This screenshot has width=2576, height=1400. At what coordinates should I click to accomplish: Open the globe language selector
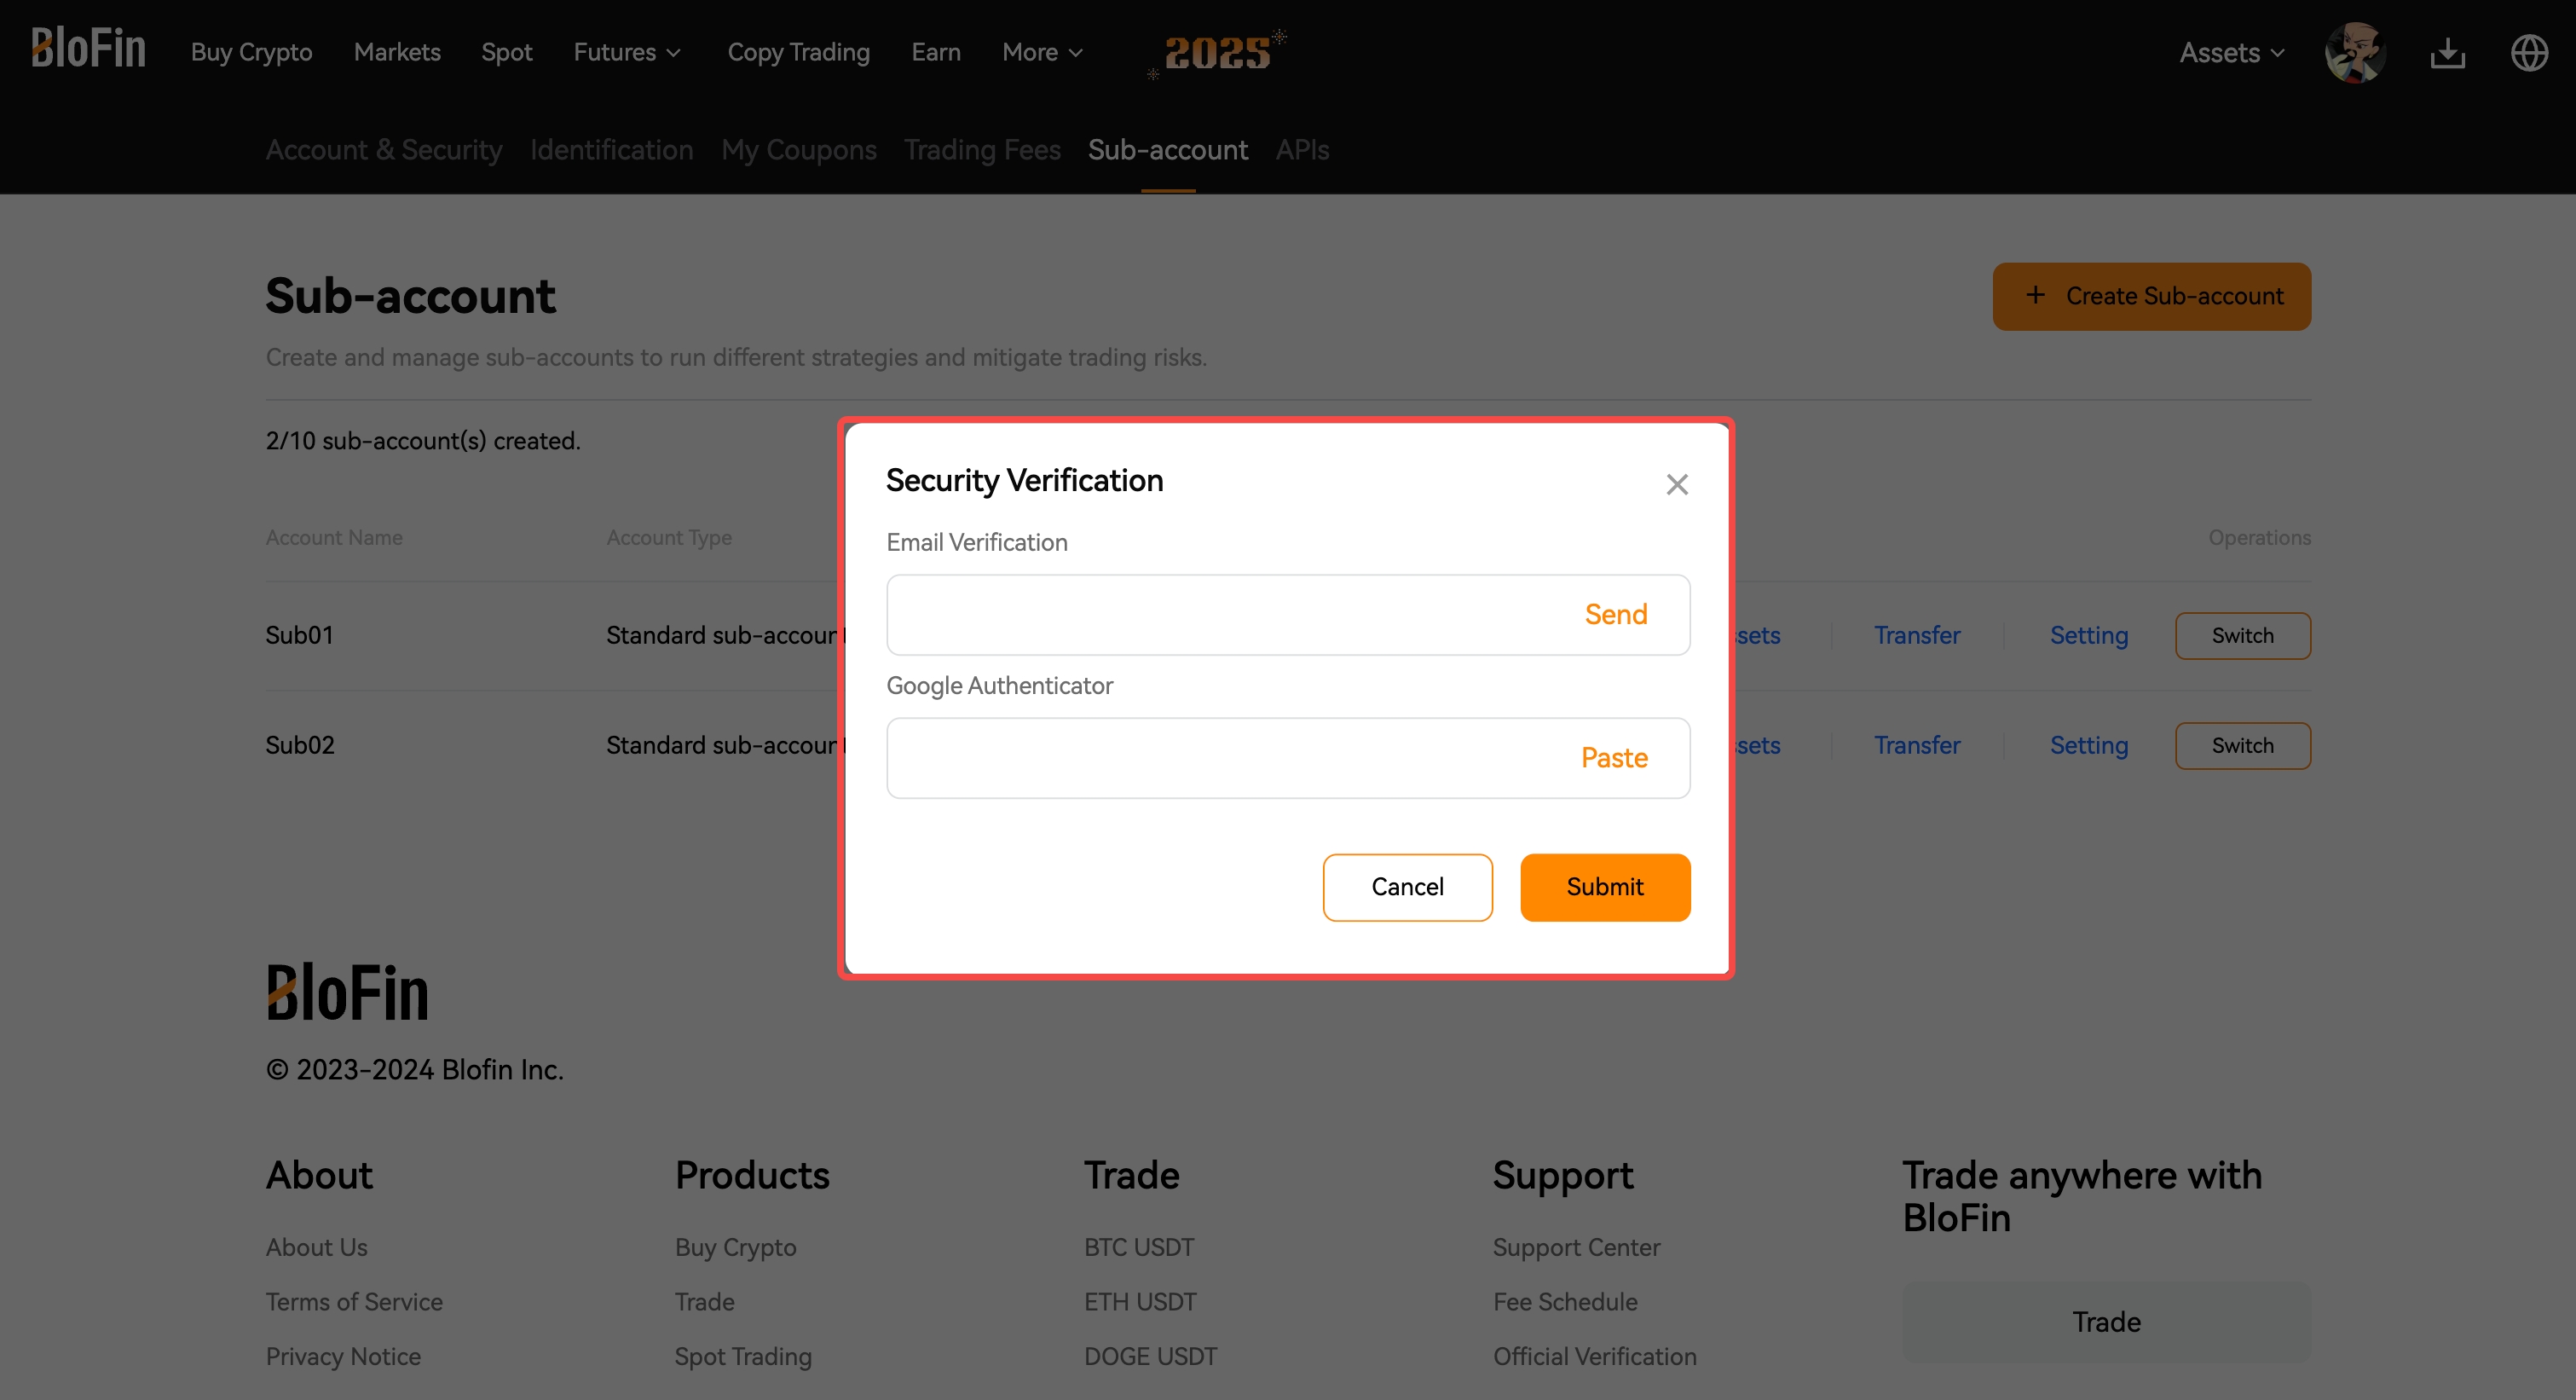pyautogui.click(x=2529, y=52)
